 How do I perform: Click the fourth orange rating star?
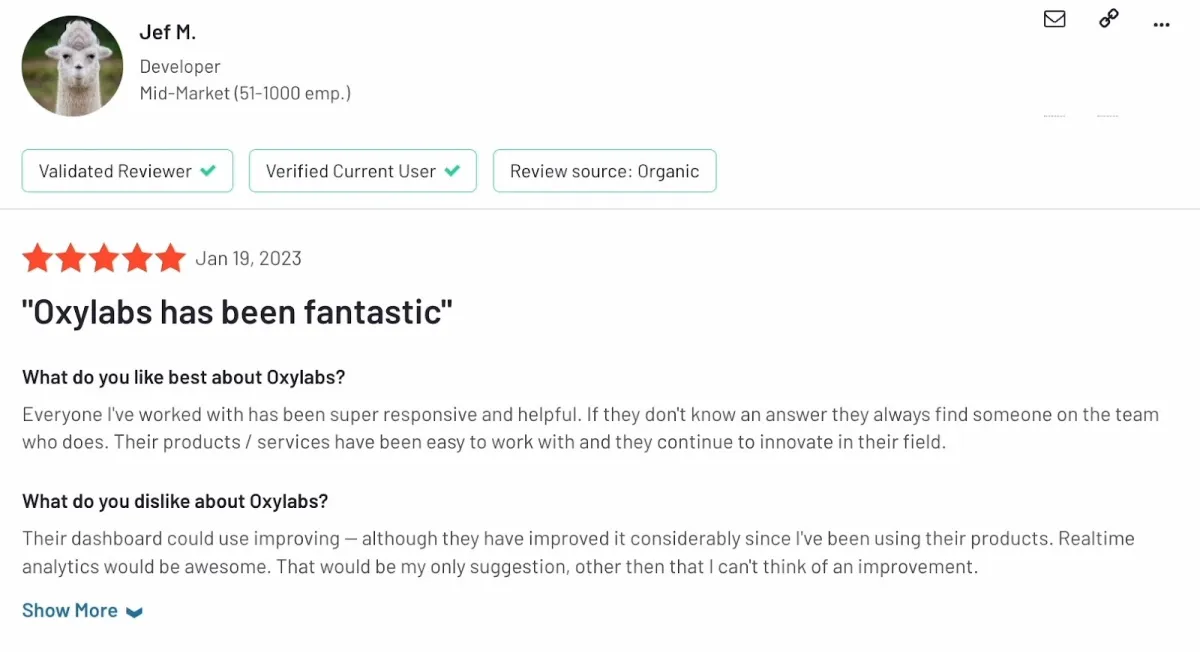pos(137,258)
